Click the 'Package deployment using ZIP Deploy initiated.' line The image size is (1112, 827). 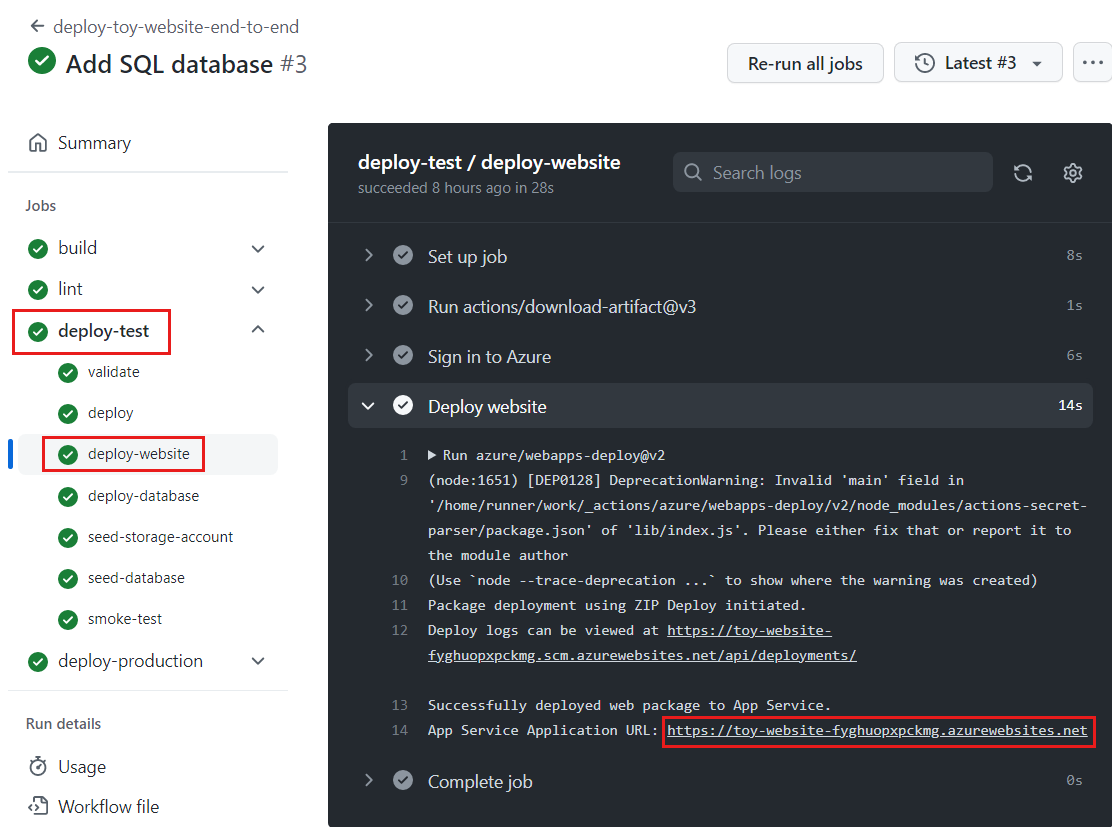click(617, 606)
